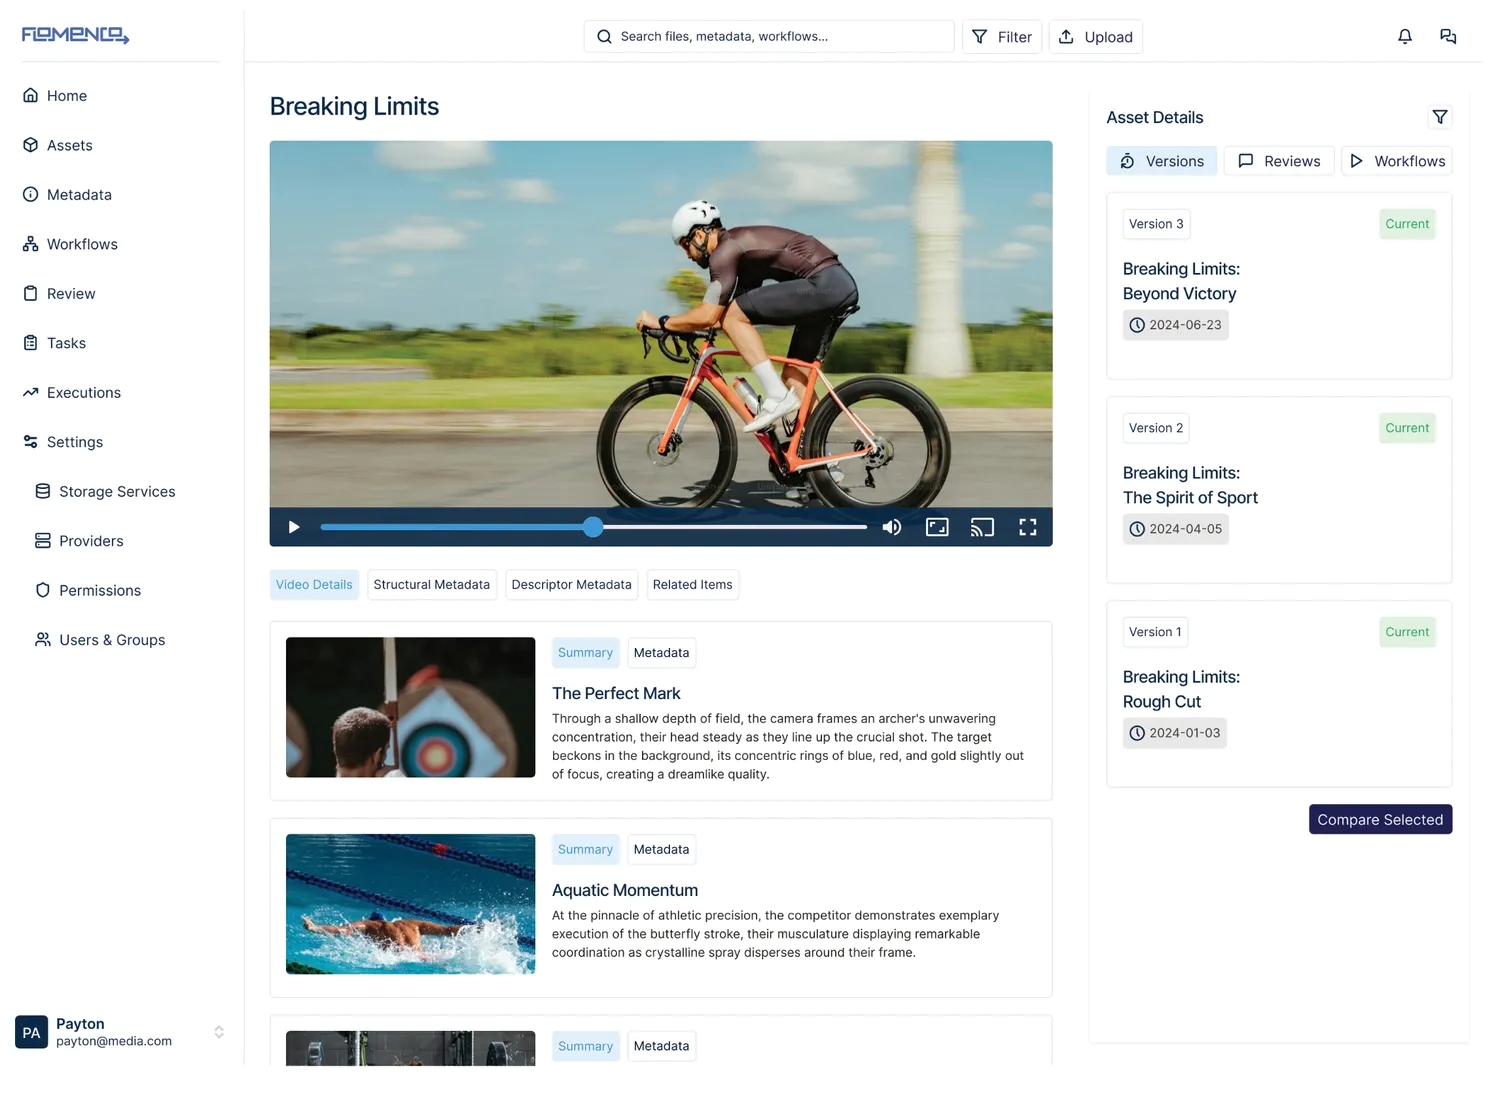Focus the search files input field
This screenshot has width=1500, height=1097.
coord(769,37)
